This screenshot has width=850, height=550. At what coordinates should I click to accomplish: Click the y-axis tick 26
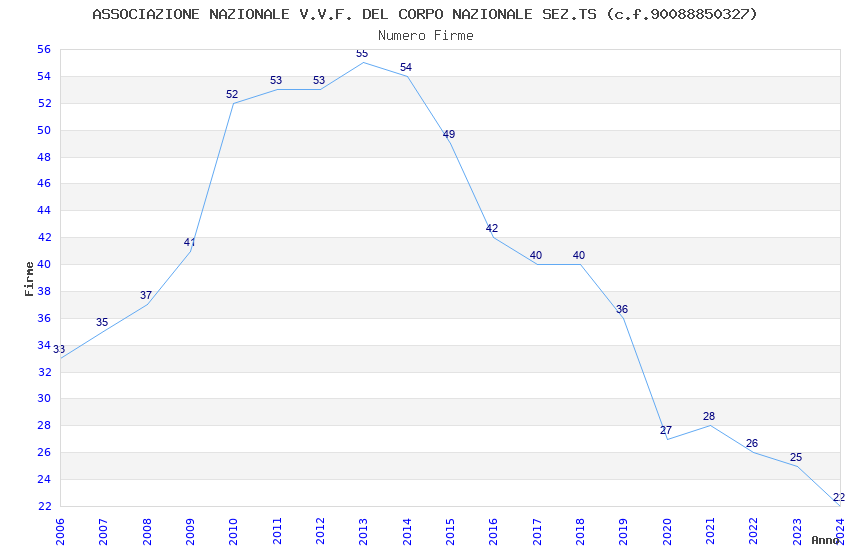(x=44, y=452)
